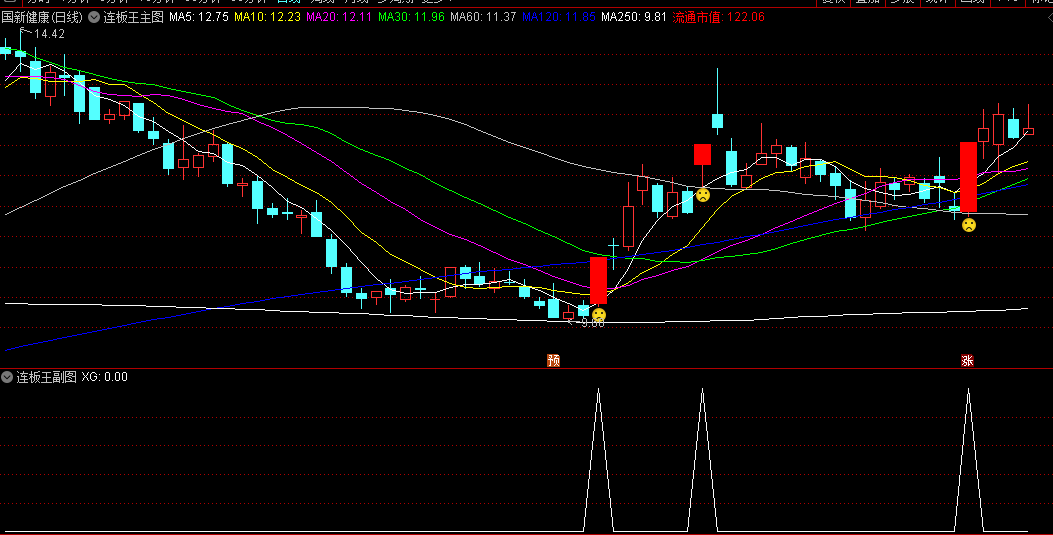Select the small solid red candle mid-chart
Screen dimensions: 1053x535
[702, 154]
